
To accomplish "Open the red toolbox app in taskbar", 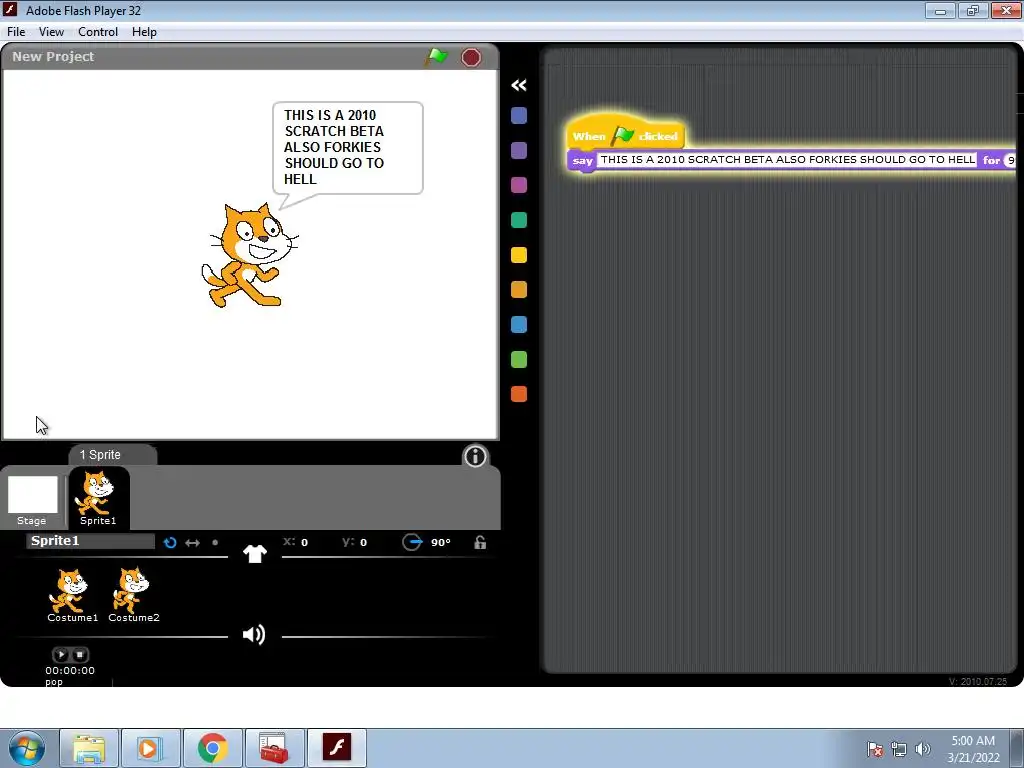I will point(274,748).
